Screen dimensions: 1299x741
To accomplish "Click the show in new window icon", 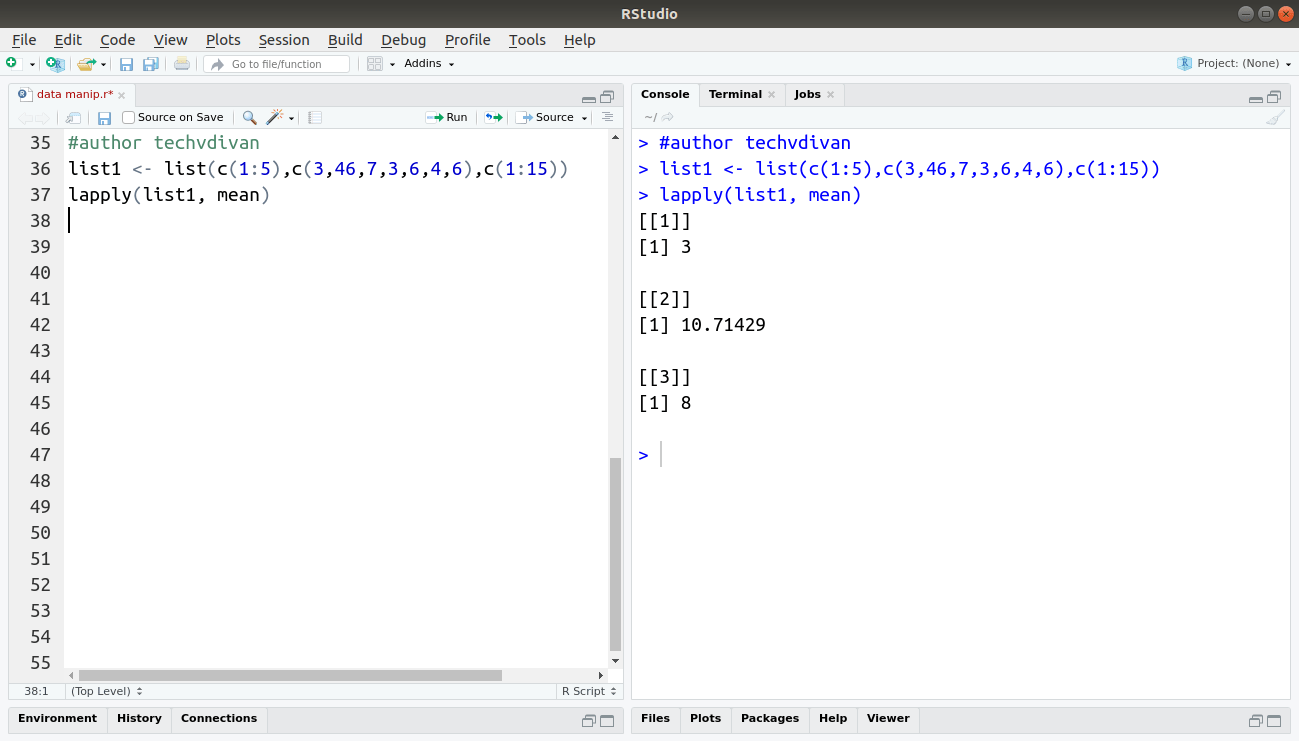I will 73,117.
